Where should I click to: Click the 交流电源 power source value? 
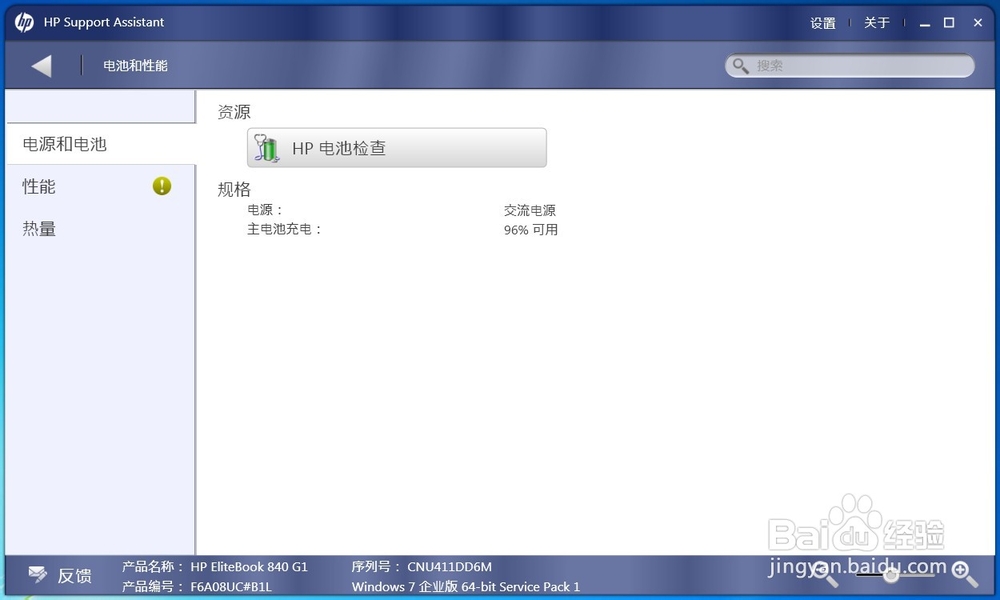pos(529,210)
